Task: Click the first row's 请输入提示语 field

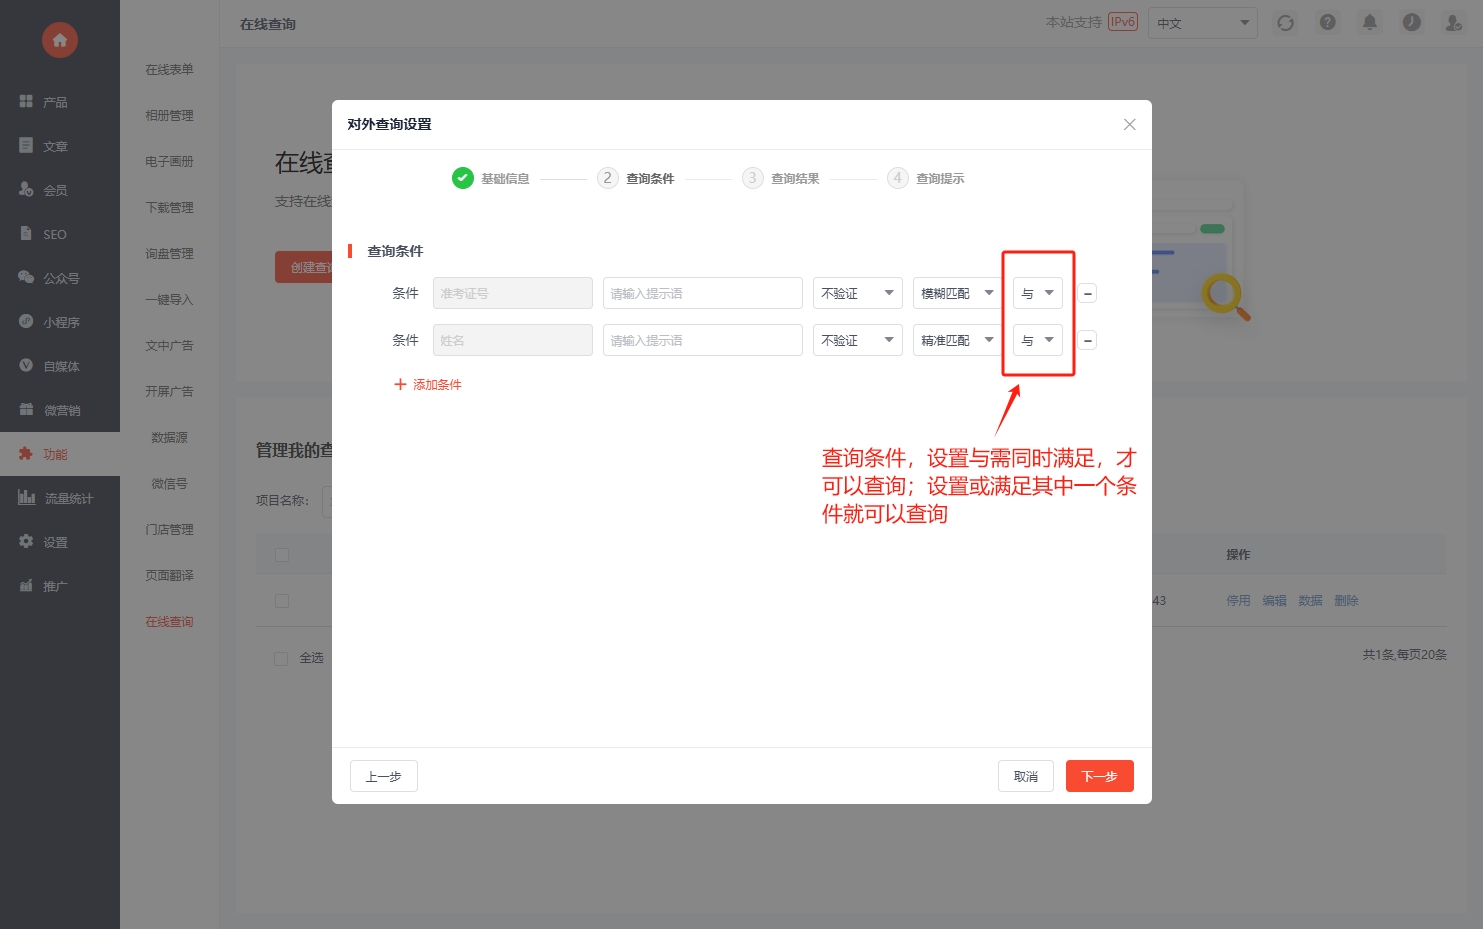Action: (x=702, y=294)
